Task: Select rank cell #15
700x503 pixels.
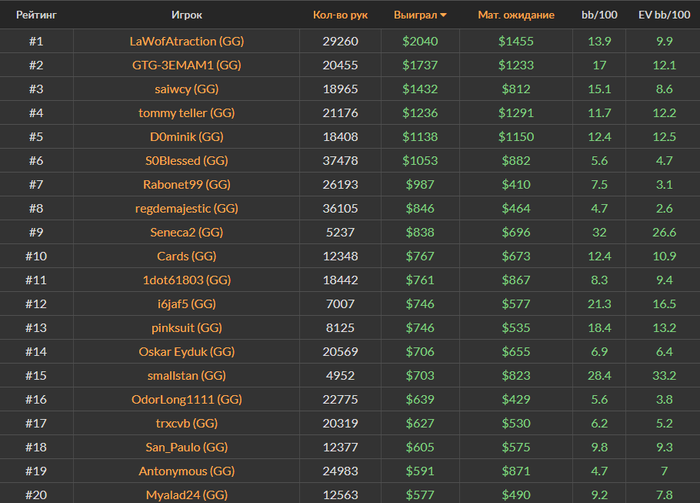Action: point(37,376)
